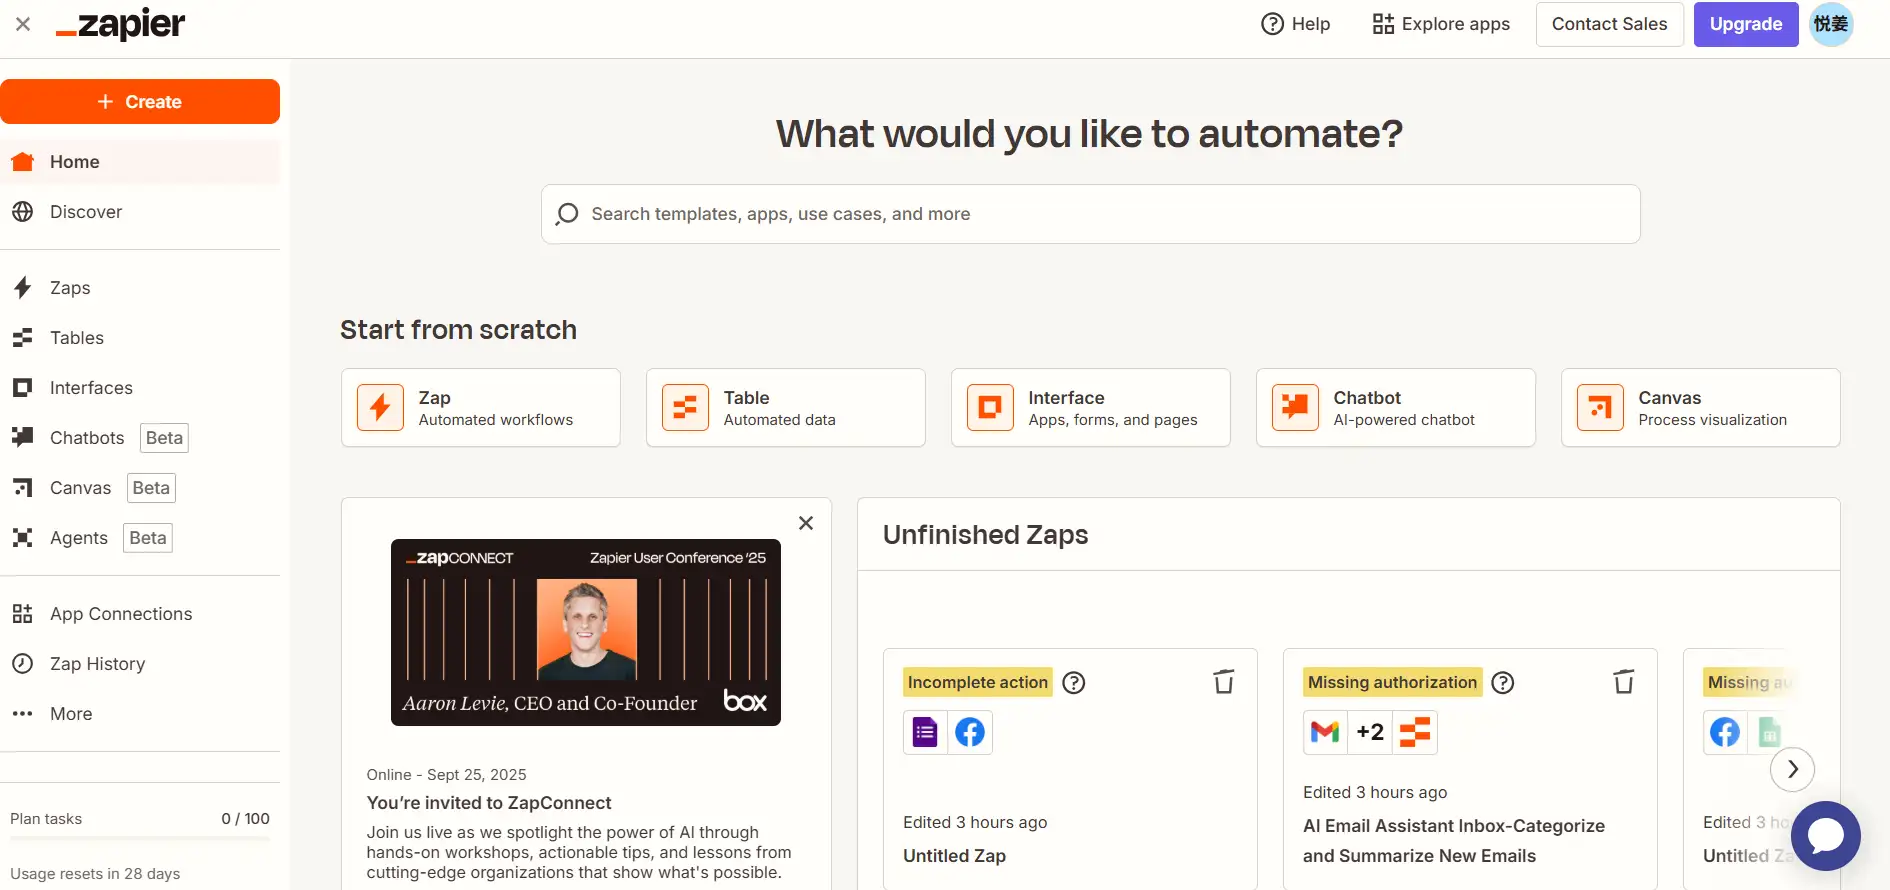Screen dimensions: 1890x890
Task: Focus the search templates and apps field
Action: coord(1090,214)
